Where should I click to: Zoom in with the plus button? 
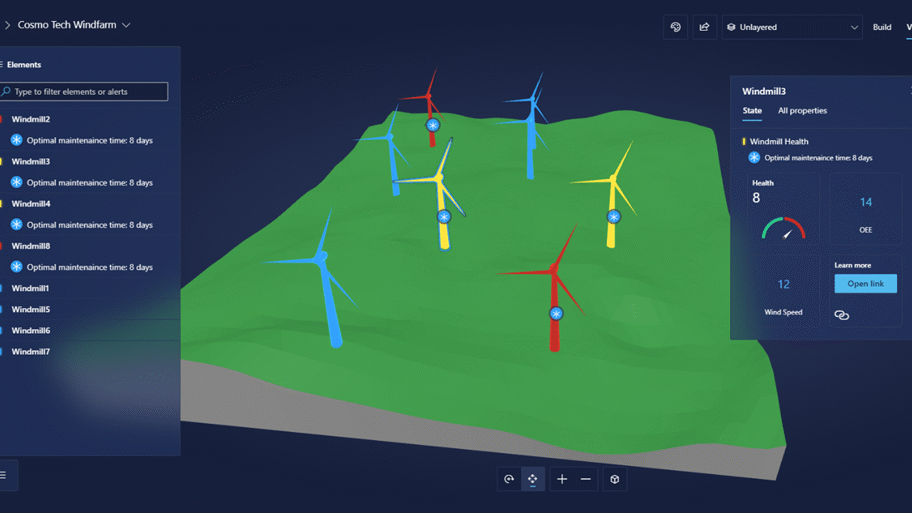tap(562, 479)
